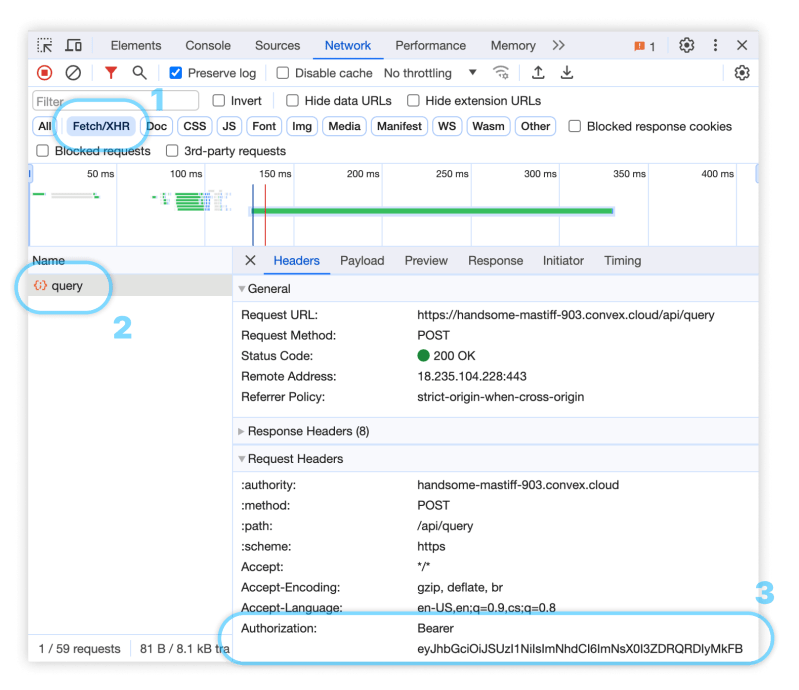Filter by Doc requests
This screenshot has height=690, width=799.
[x=156, y=126]
